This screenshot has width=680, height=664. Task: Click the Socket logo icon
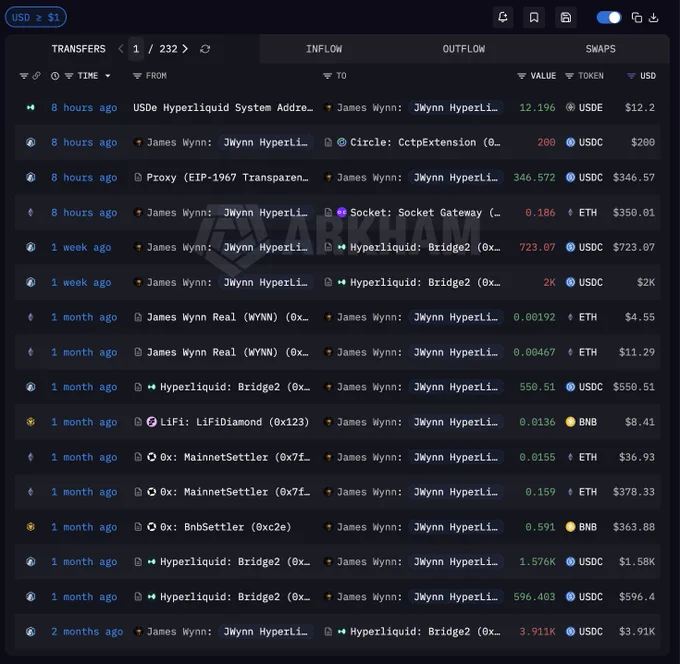(342, 212)
